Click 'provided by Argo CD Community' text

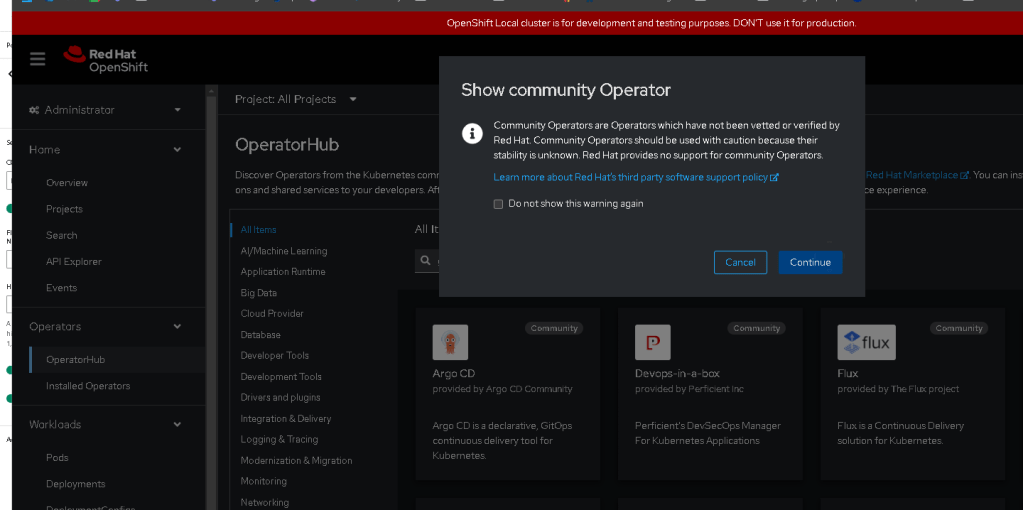pyautogui.click(x=502, y=389)
